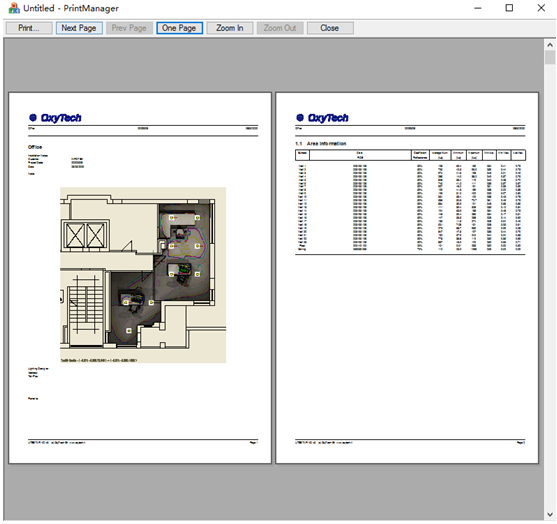Click the office floor plan image
This screenshot has width=557, height=524.
click(143, 275)
